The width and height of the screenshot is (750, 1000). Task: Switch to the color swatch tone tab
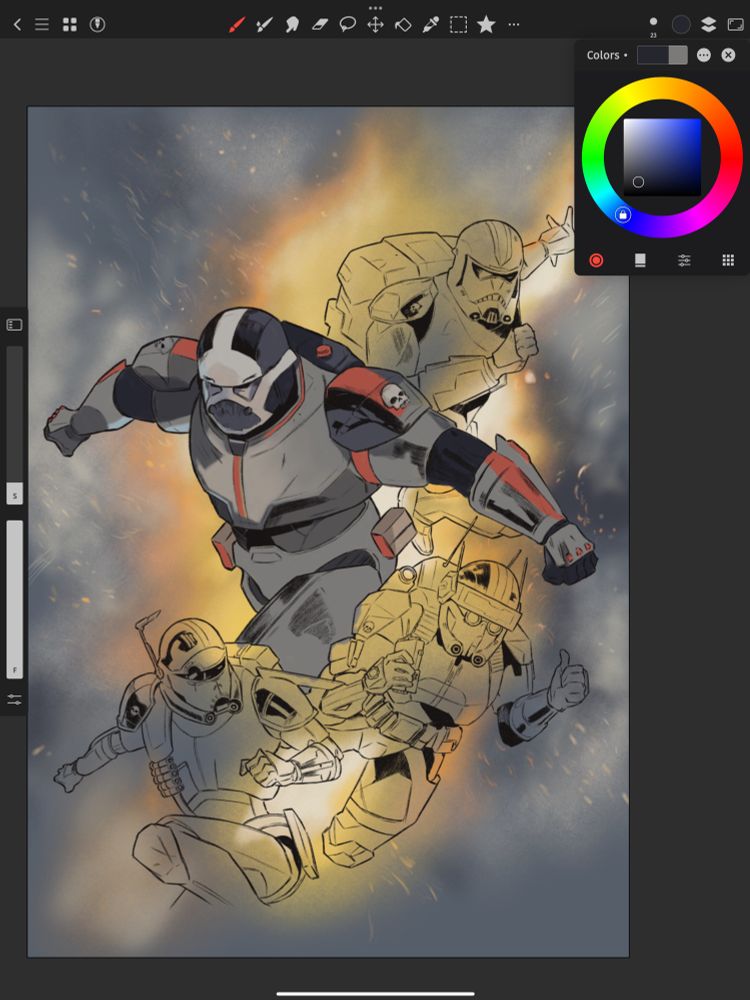[x=640, y=260]
